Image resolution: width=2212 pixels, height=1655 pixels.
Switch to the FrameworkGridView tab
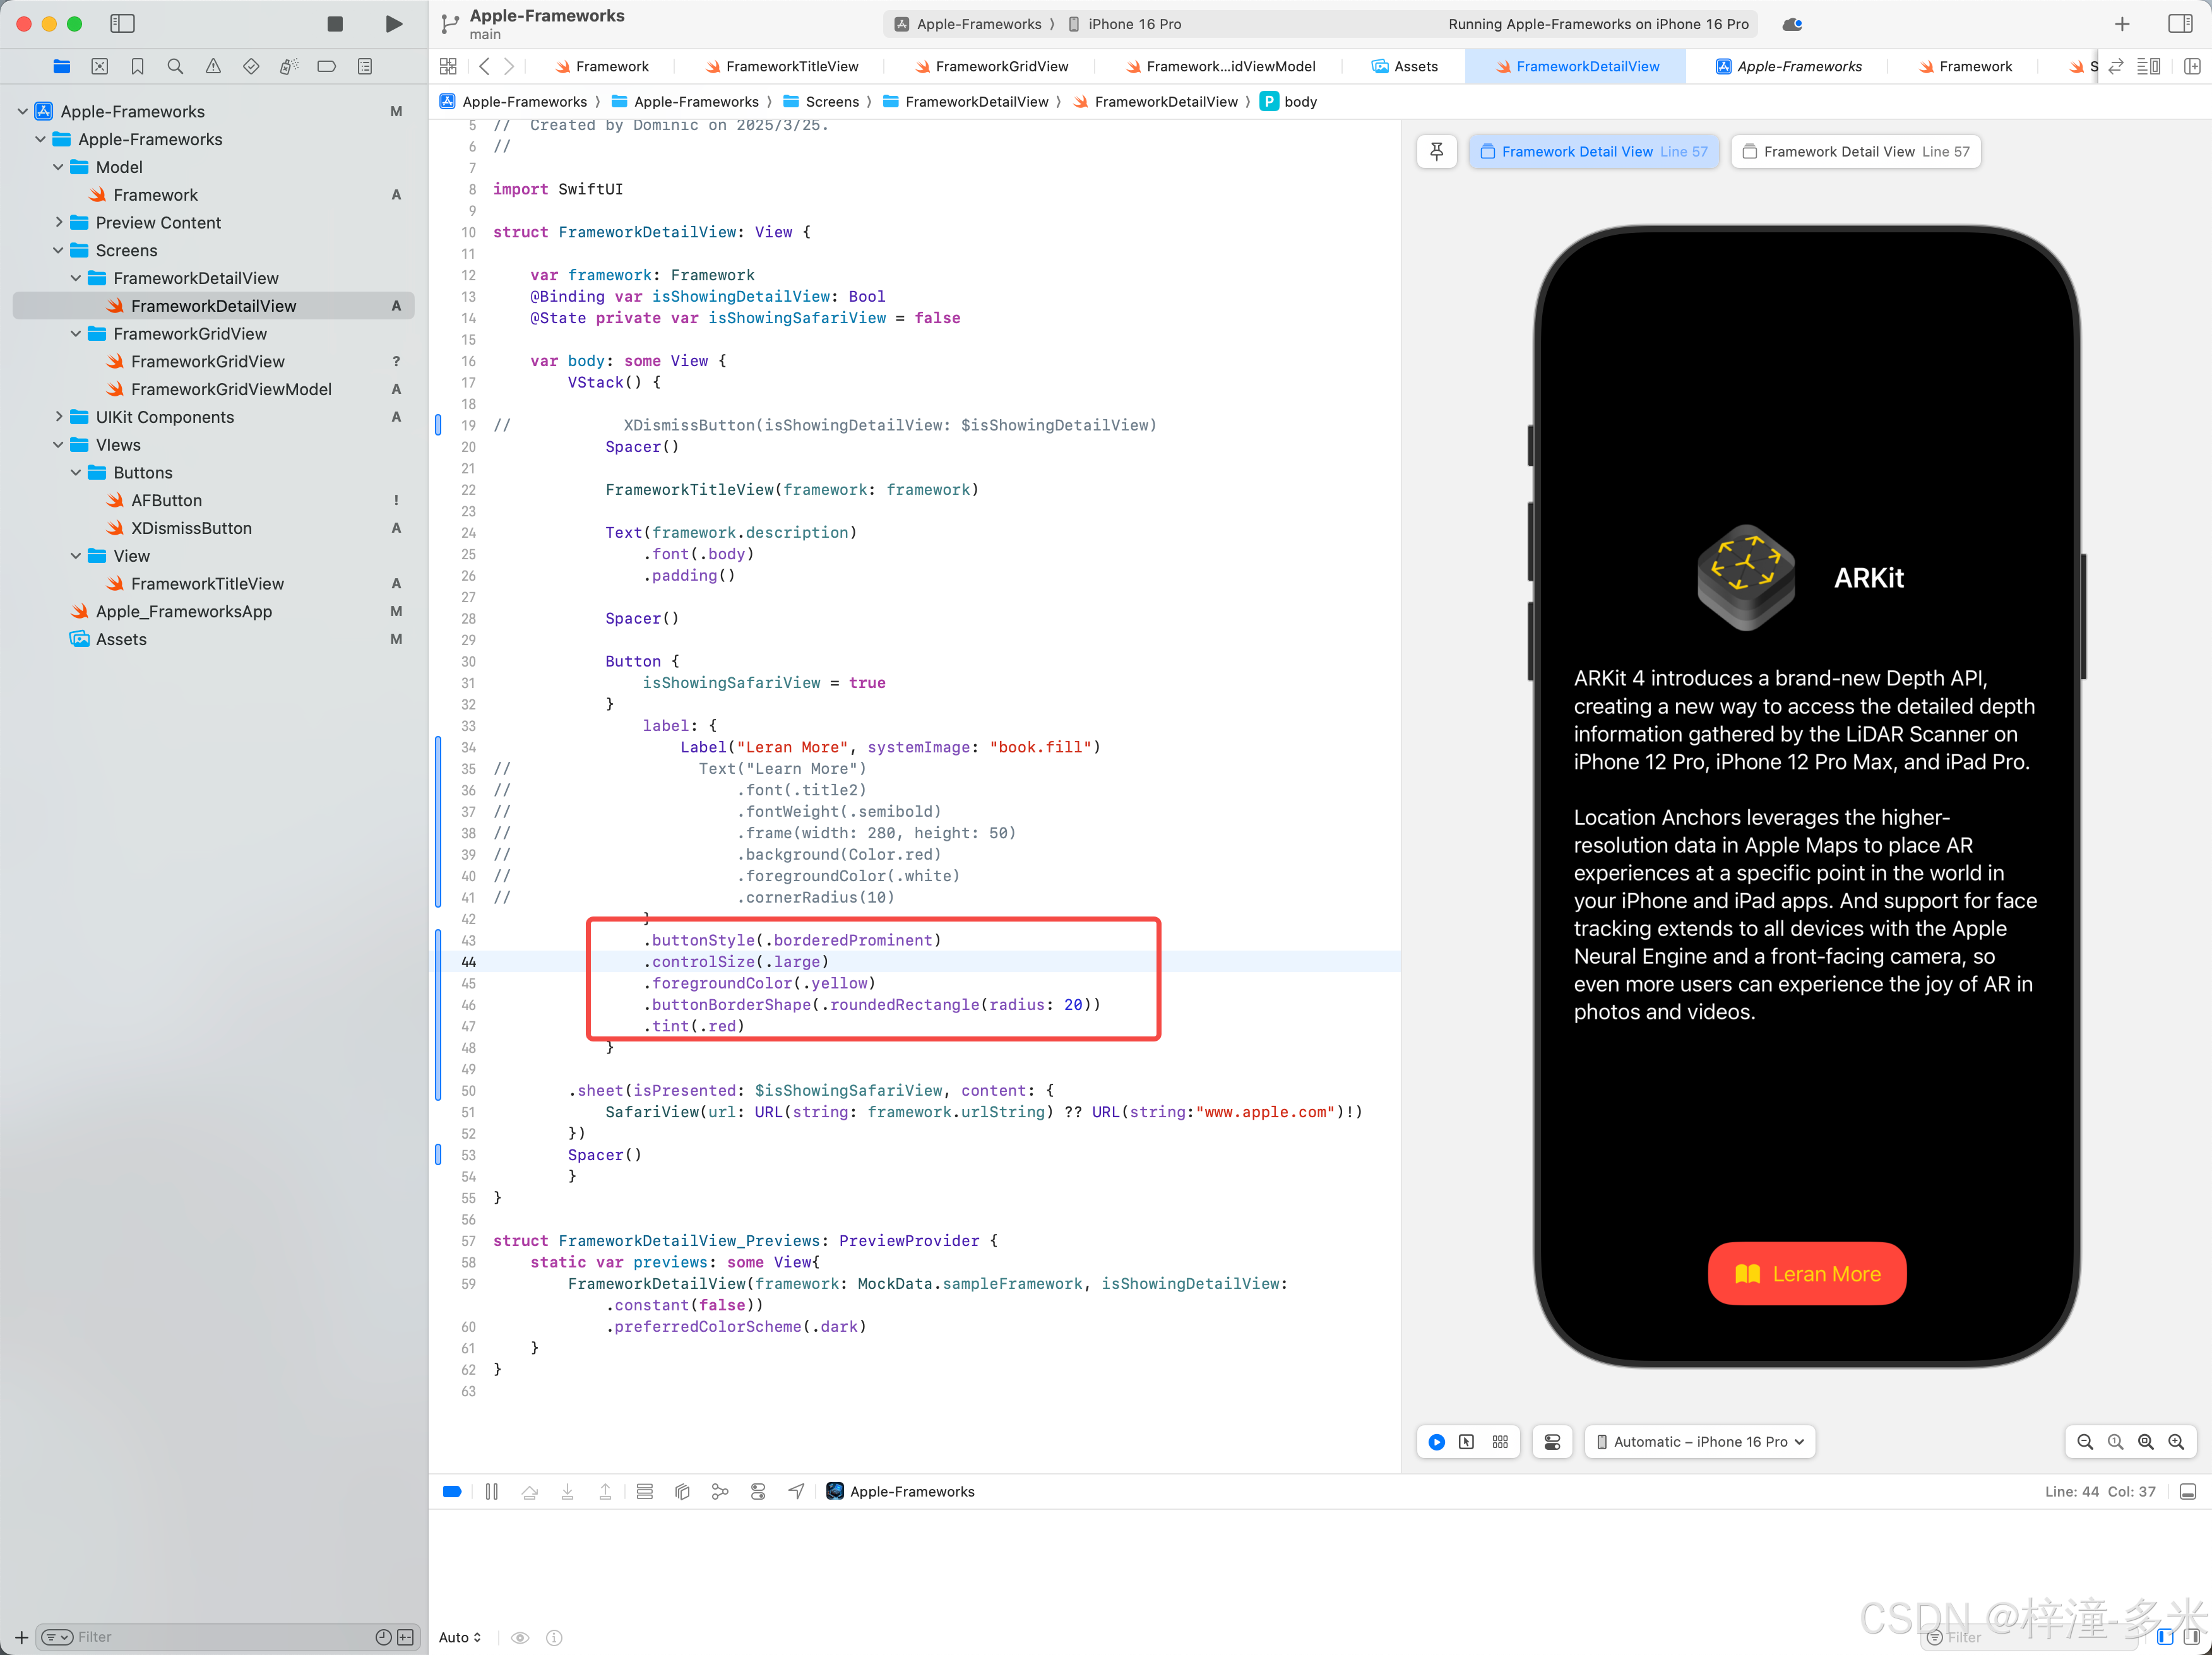pyautogui.click(x=1000, y=67)
